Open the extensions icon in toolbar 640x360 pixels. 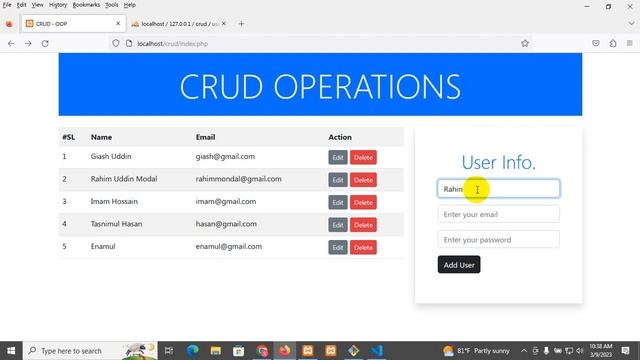pyautogui.click(x=613, y=43)
